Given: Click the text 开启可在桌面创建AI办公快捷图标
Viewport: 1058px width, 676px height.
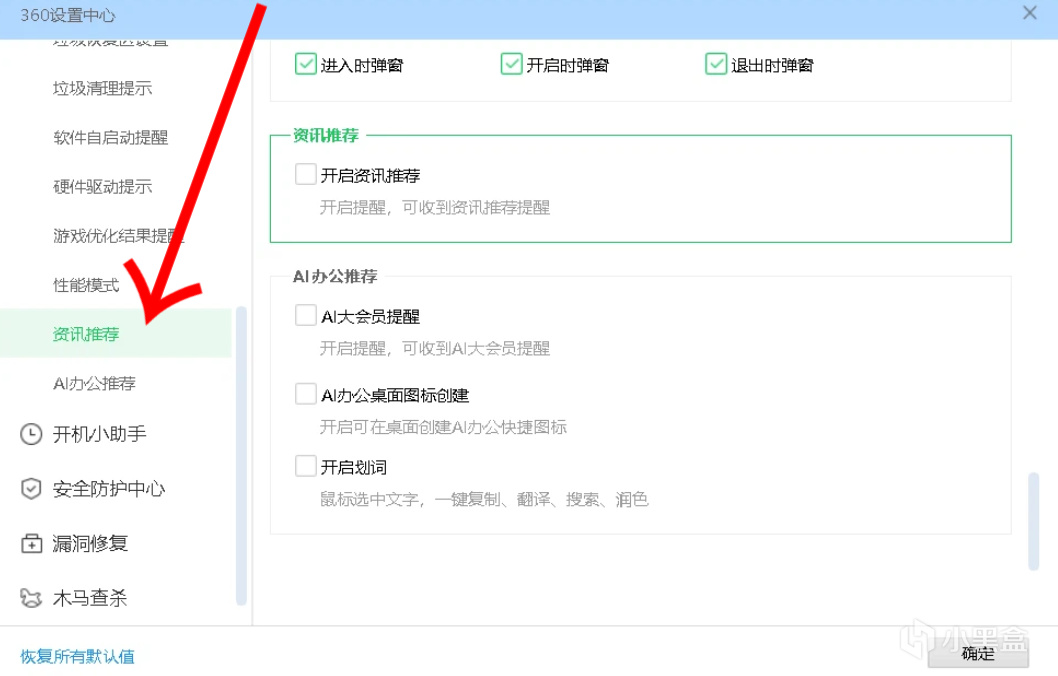Looking at the screenshot, I should (443, 427).
